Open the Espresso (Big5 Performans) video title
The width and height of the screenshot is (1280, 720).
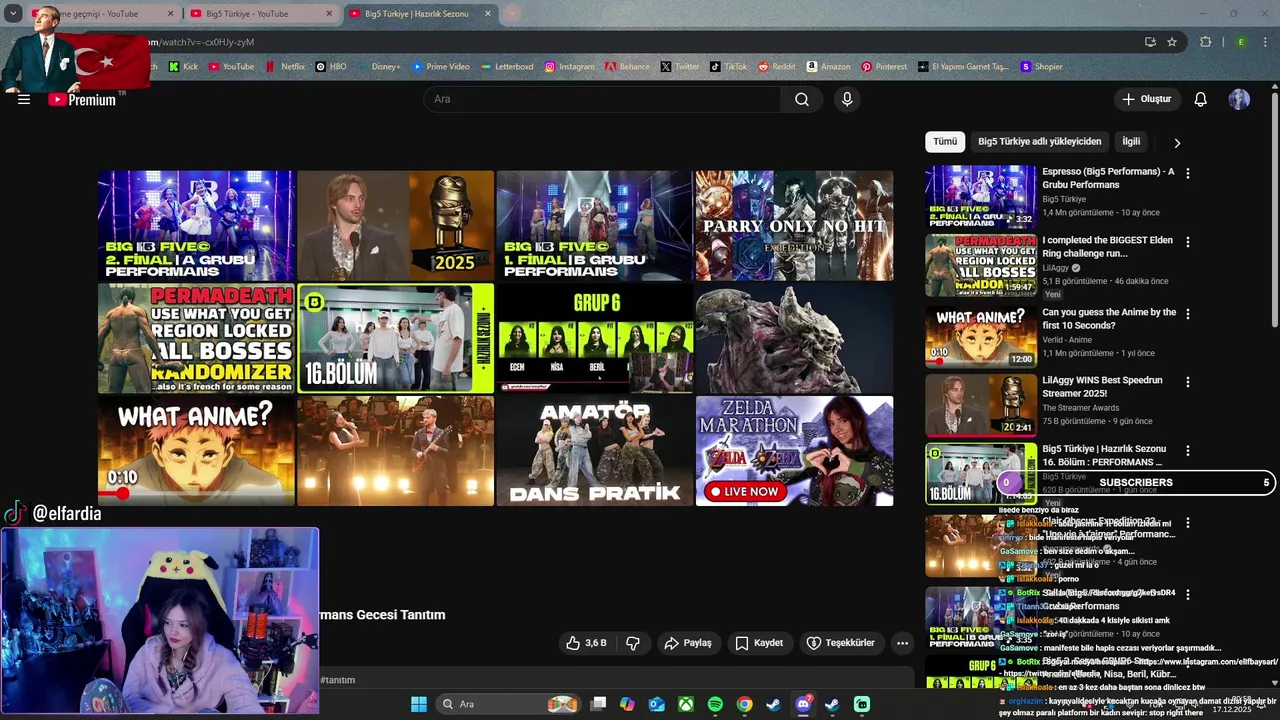pos(1108,178)
